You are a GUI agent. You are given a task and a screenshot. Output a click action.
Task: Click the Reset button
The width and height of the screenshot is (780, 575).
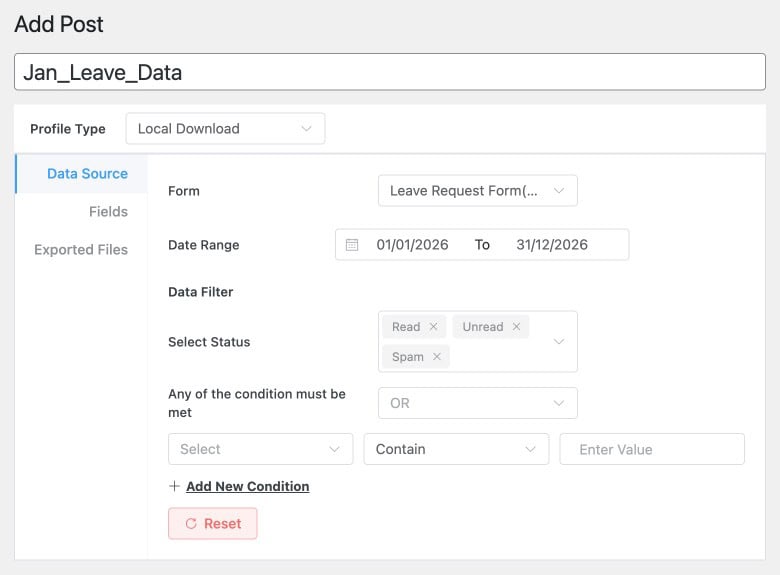tap(212, 523)
